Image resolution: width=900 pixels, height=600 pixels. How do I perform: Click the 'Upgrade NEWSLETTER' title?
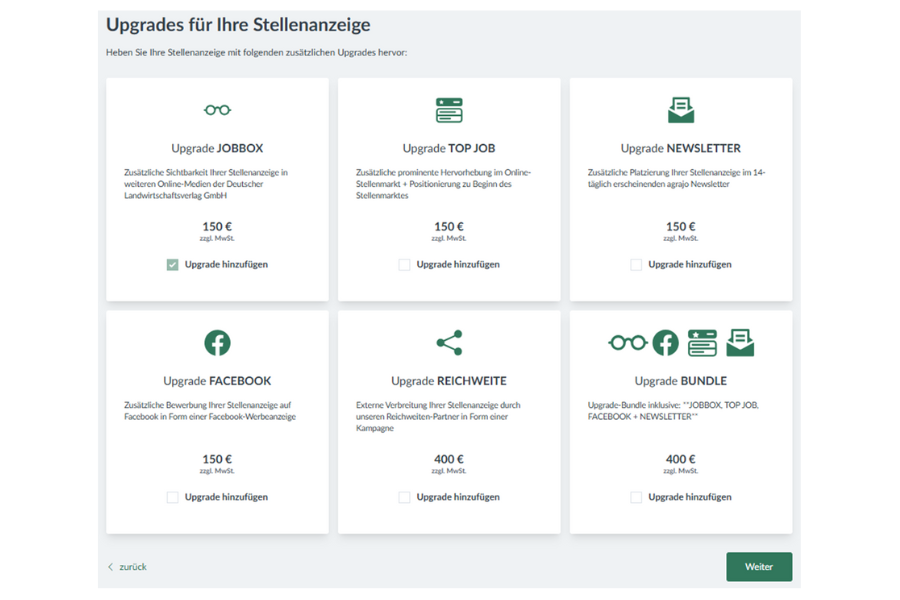681,148
